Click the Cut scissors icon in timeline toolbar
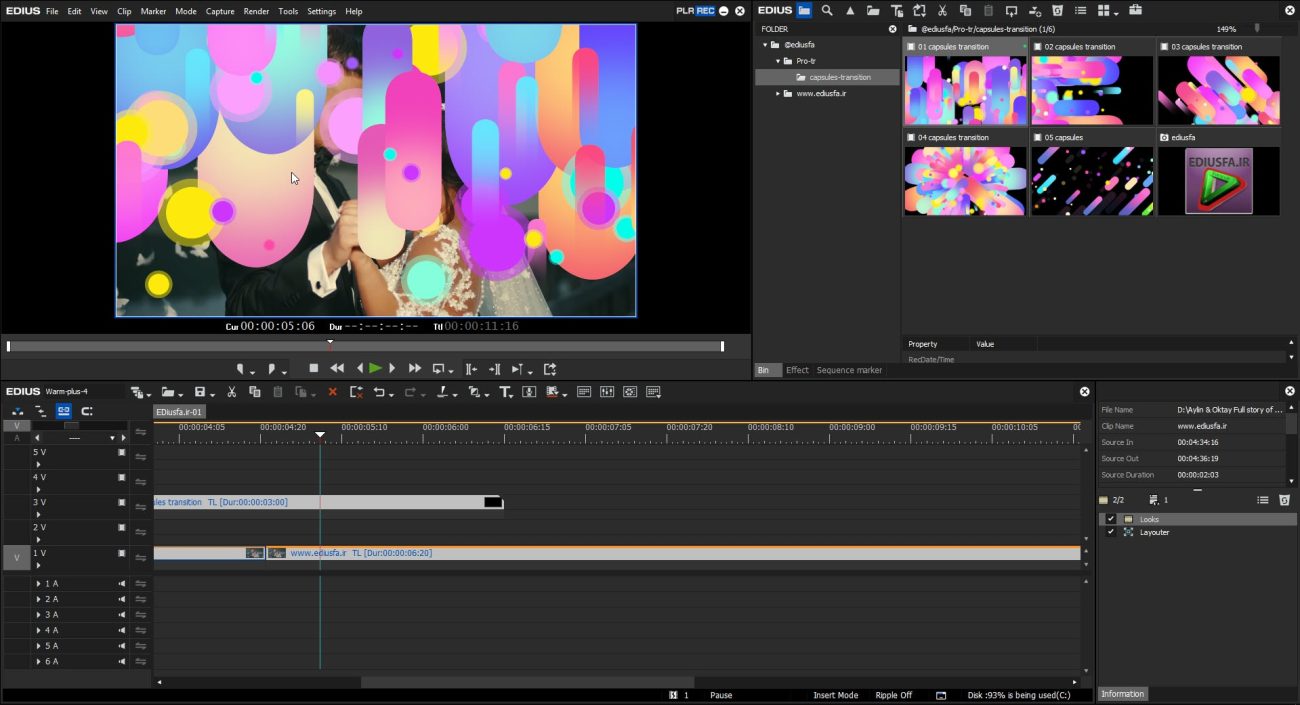 point(231,392)
